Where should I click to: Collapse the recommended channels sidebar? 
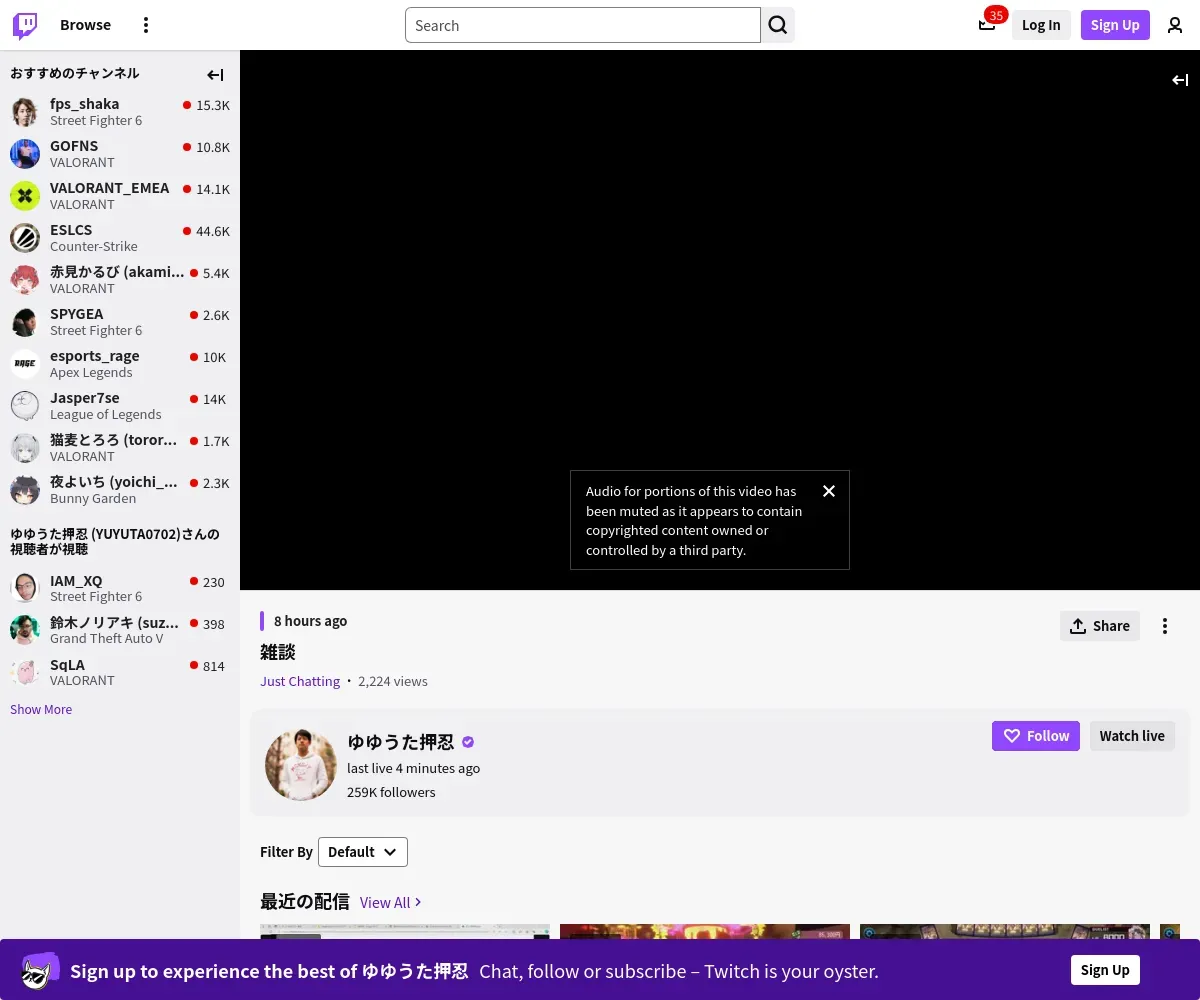215,75
